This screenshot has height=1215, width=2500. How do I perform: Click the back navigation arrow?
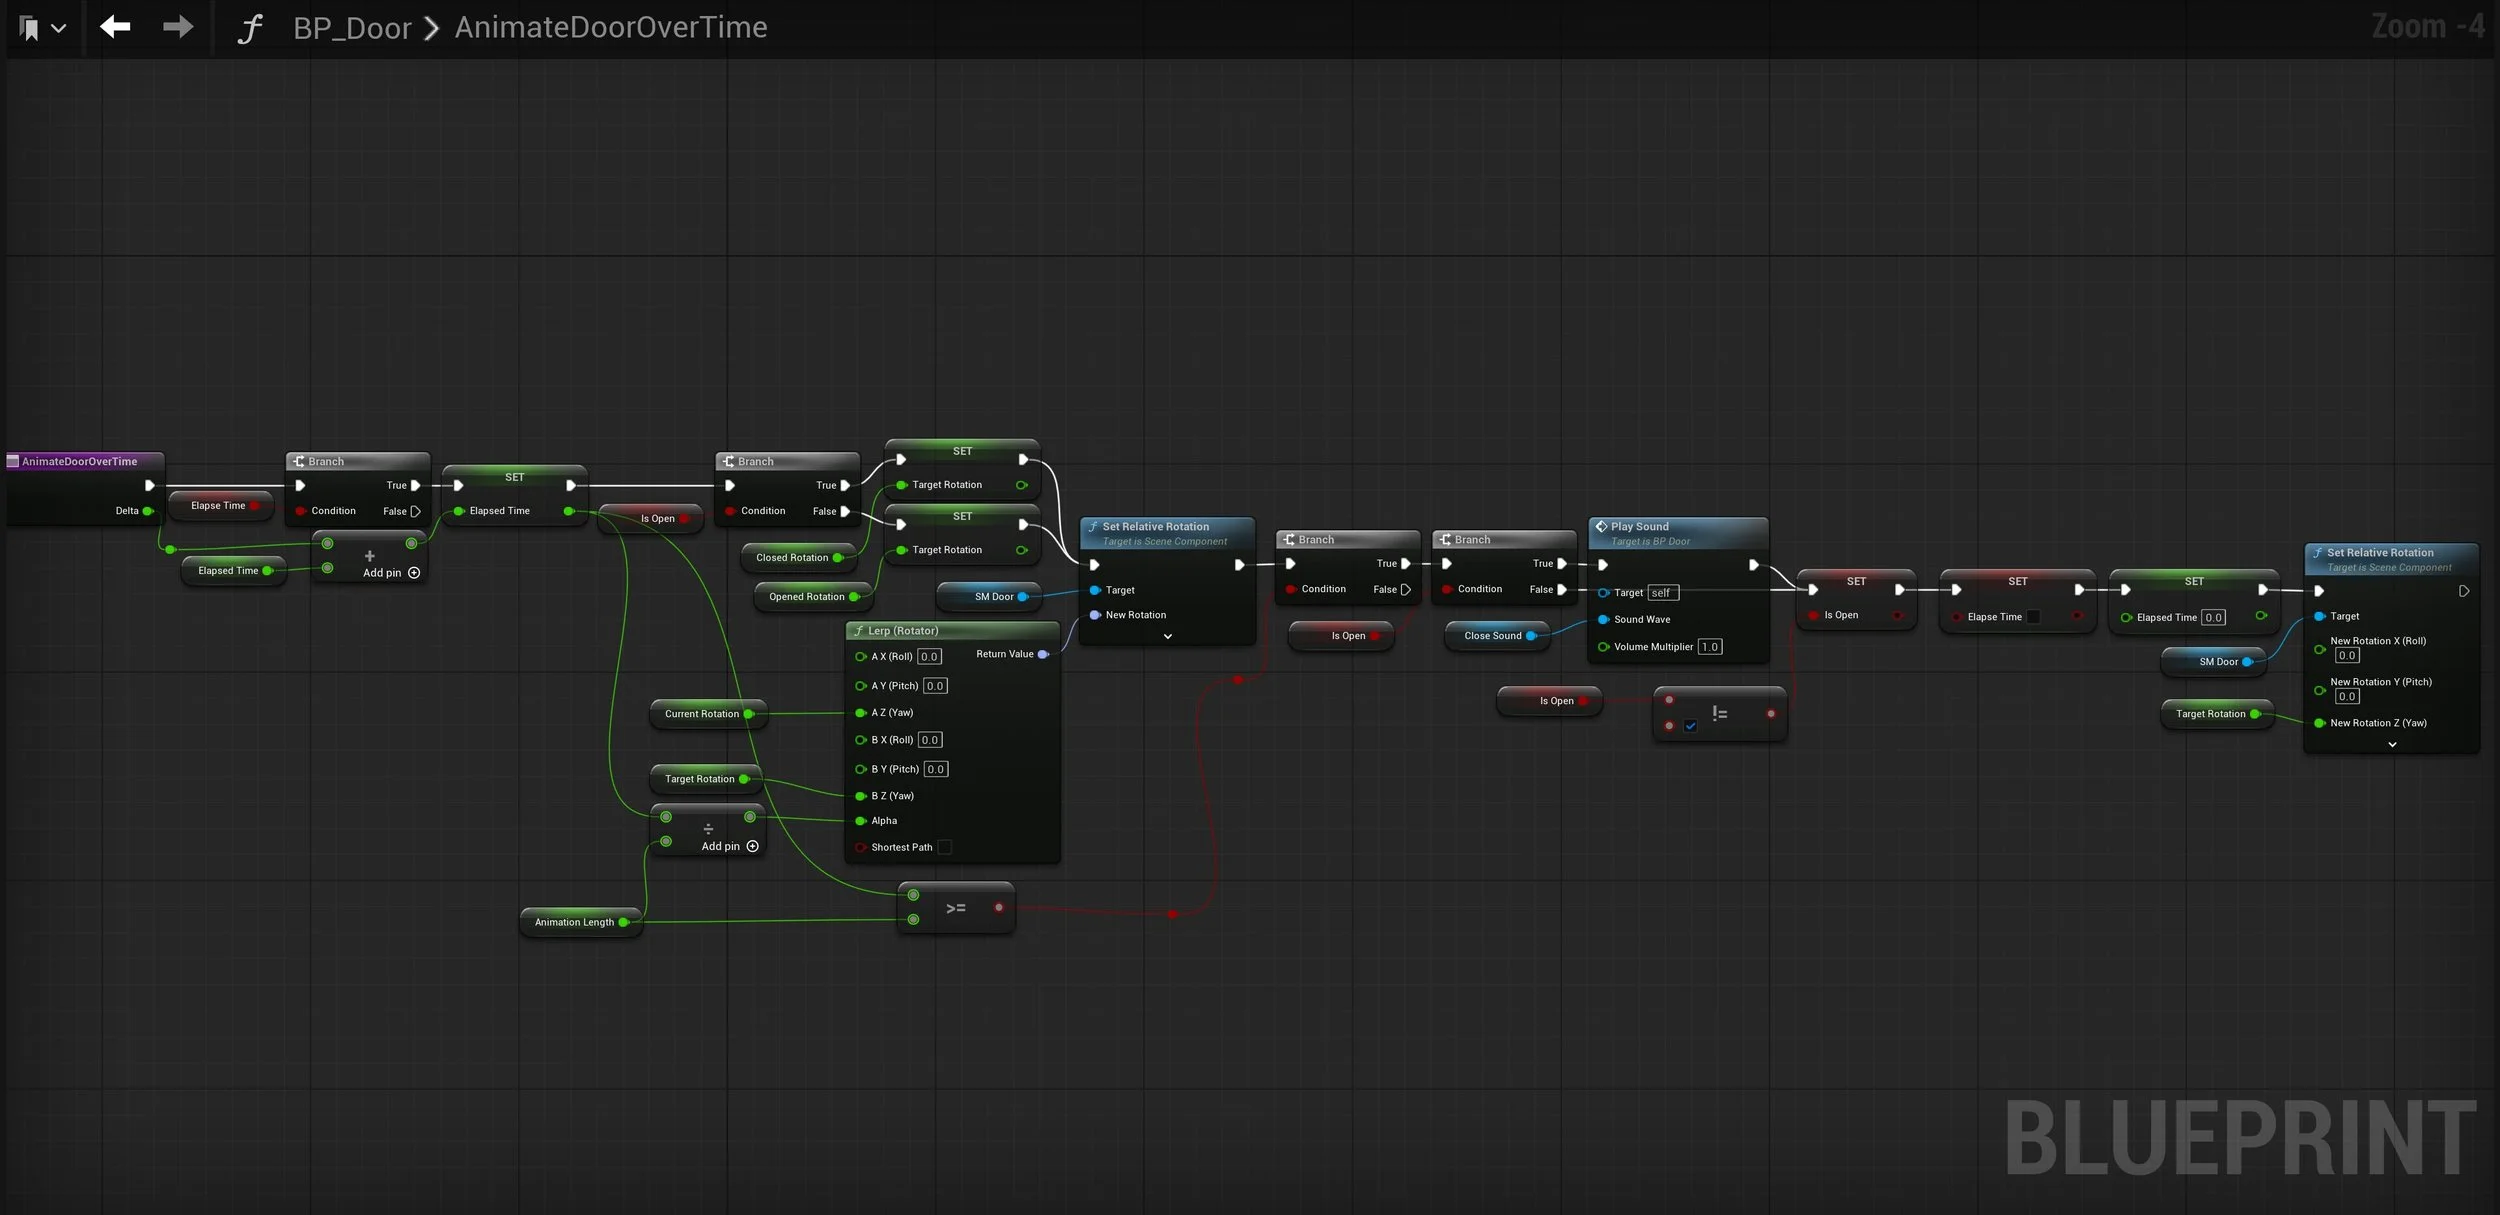(x=115, y=27)
